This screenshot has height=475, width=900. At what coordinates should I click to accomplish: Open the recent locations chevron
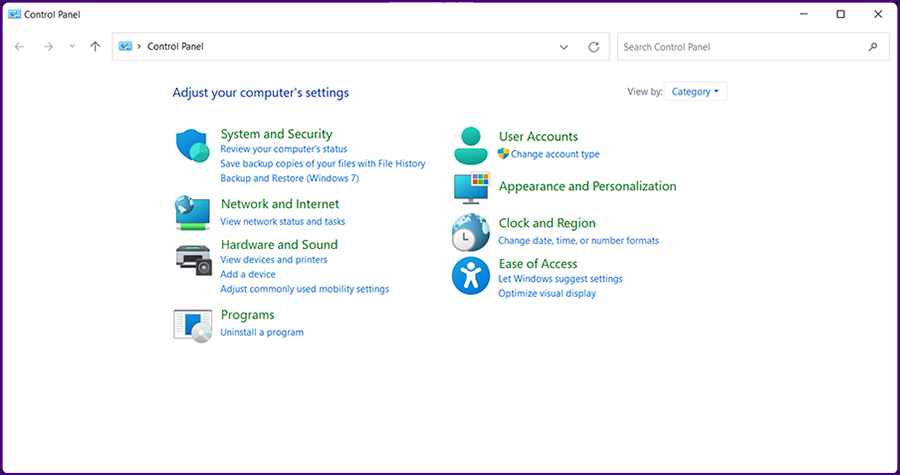(x=72, y=47)
